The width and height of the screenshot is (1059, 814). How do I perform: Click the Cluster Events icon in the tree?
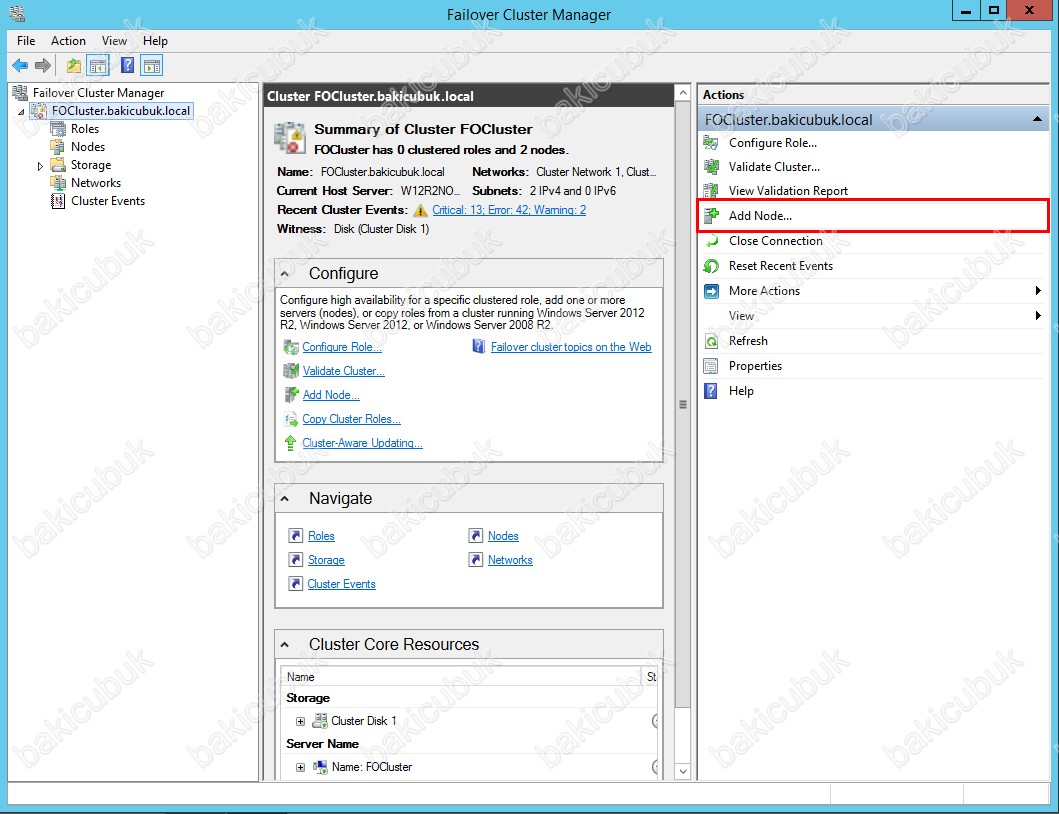tap(58, 201)
